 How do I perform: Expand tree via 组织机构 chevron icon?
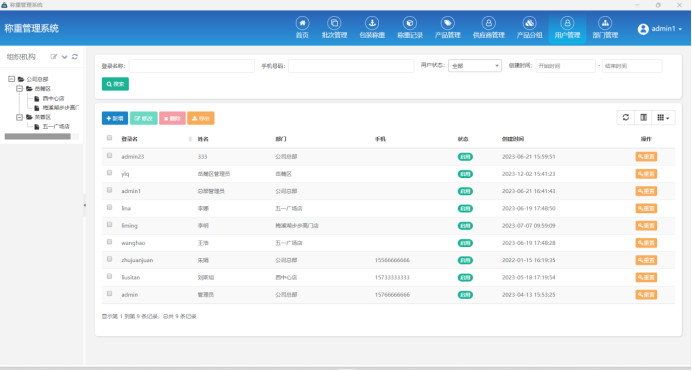tap(64, 57)
